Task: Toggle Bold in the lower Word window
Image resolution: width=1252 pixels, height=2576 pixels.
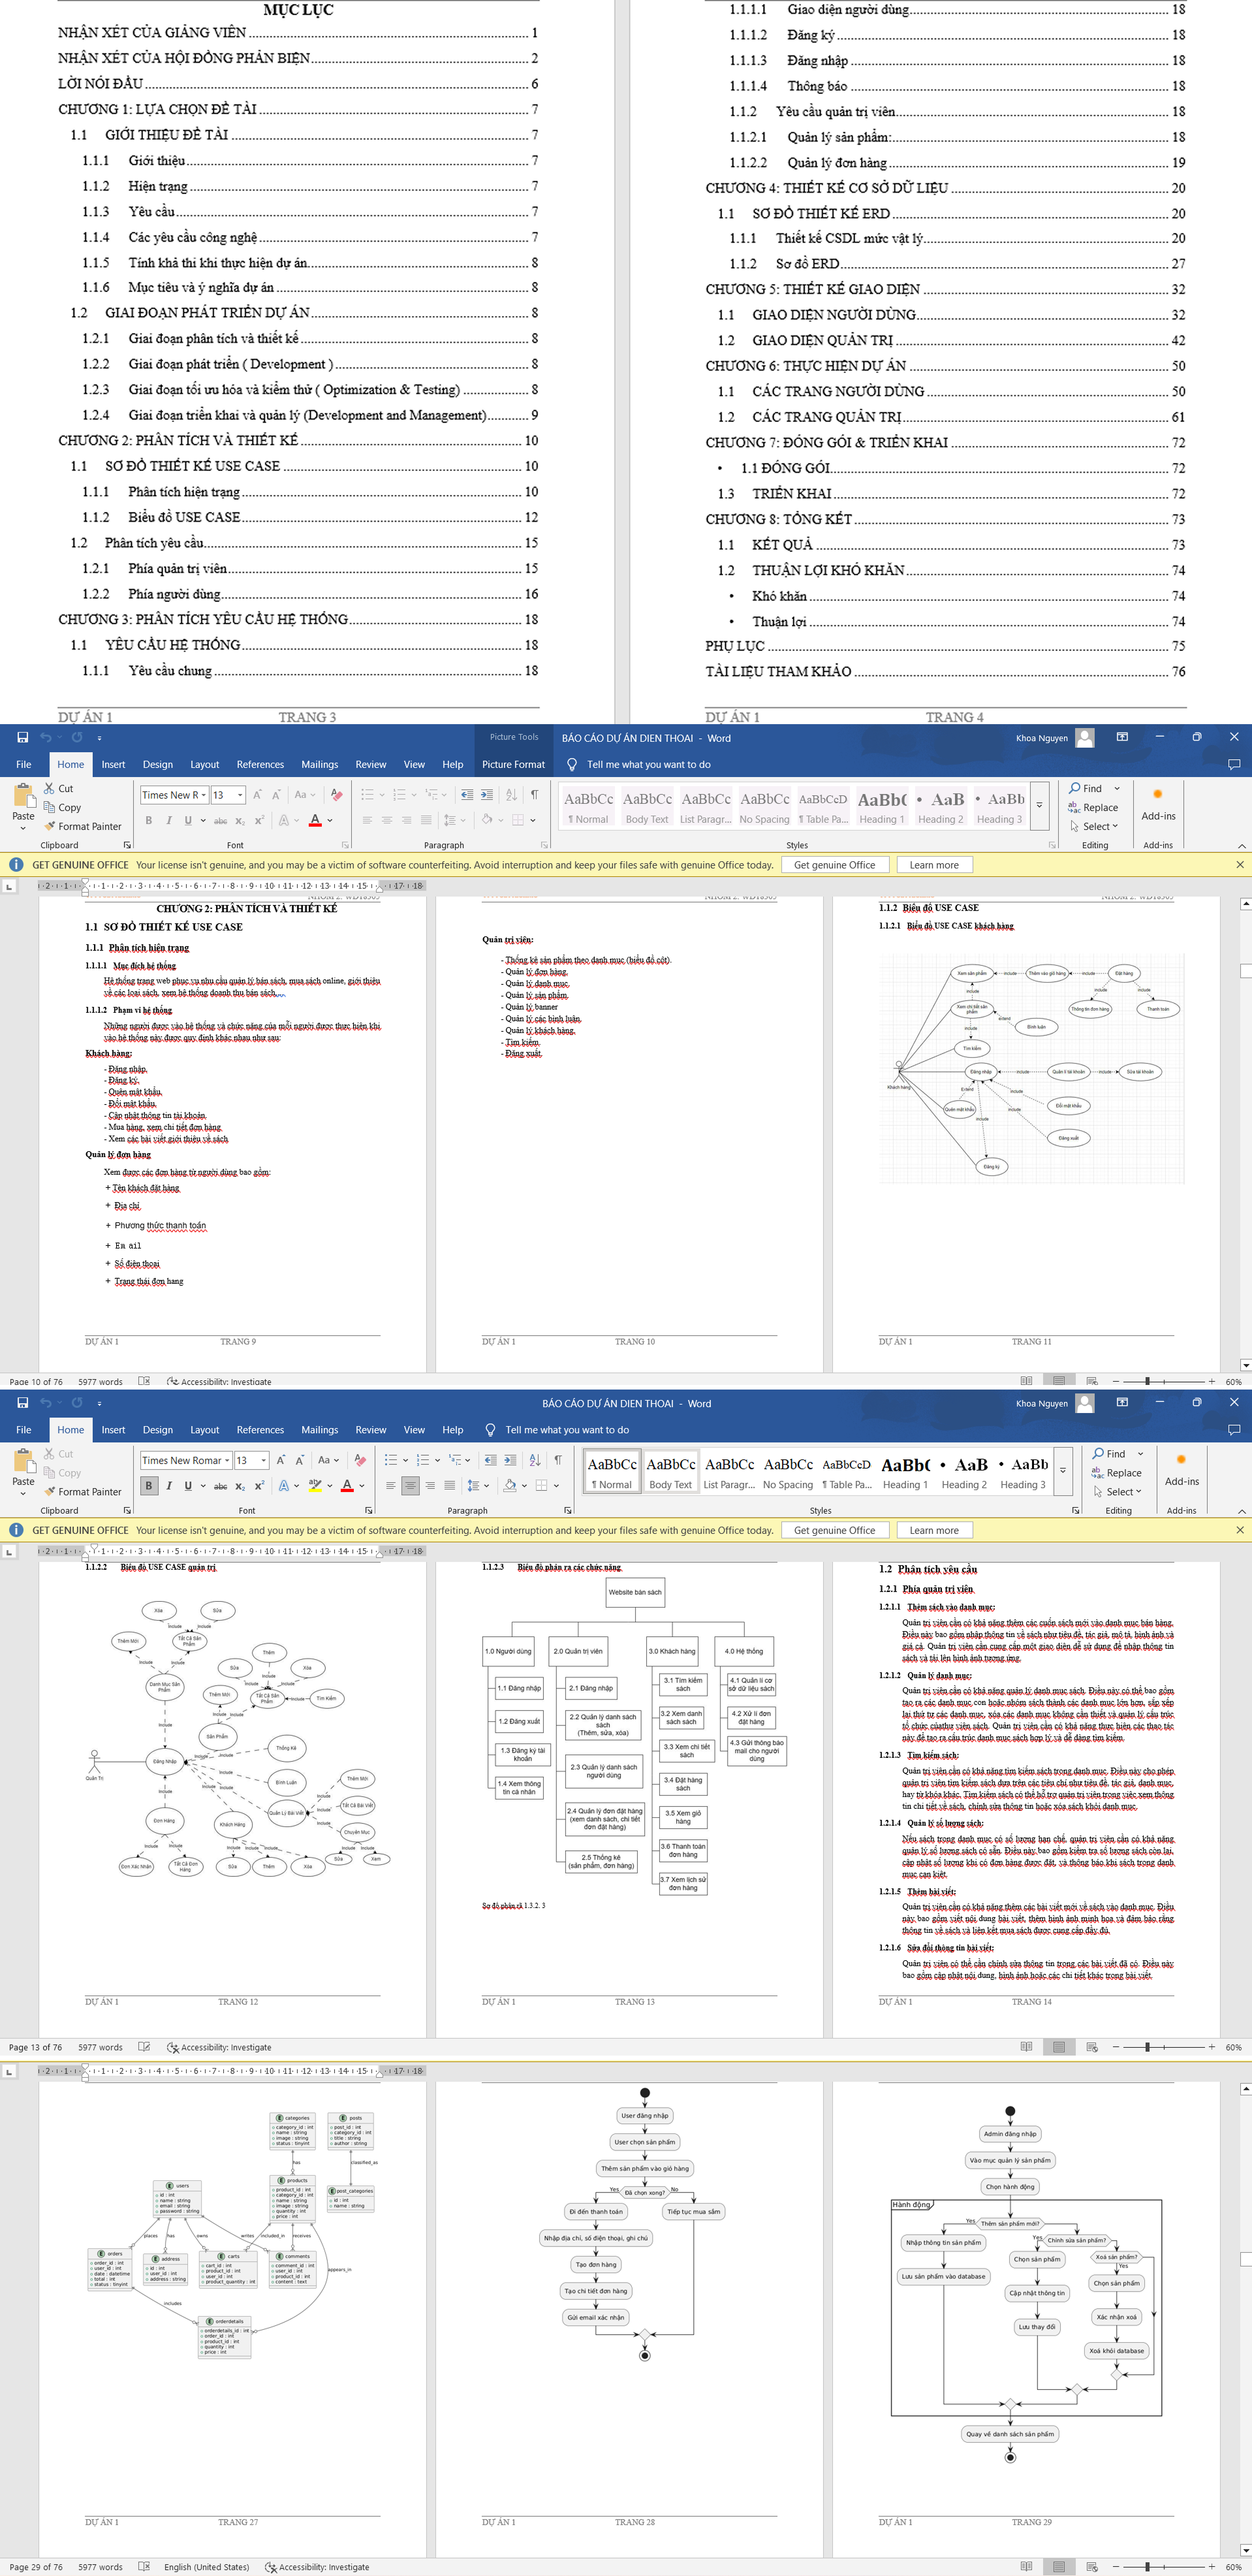Action: click(x=149, y=1485)
